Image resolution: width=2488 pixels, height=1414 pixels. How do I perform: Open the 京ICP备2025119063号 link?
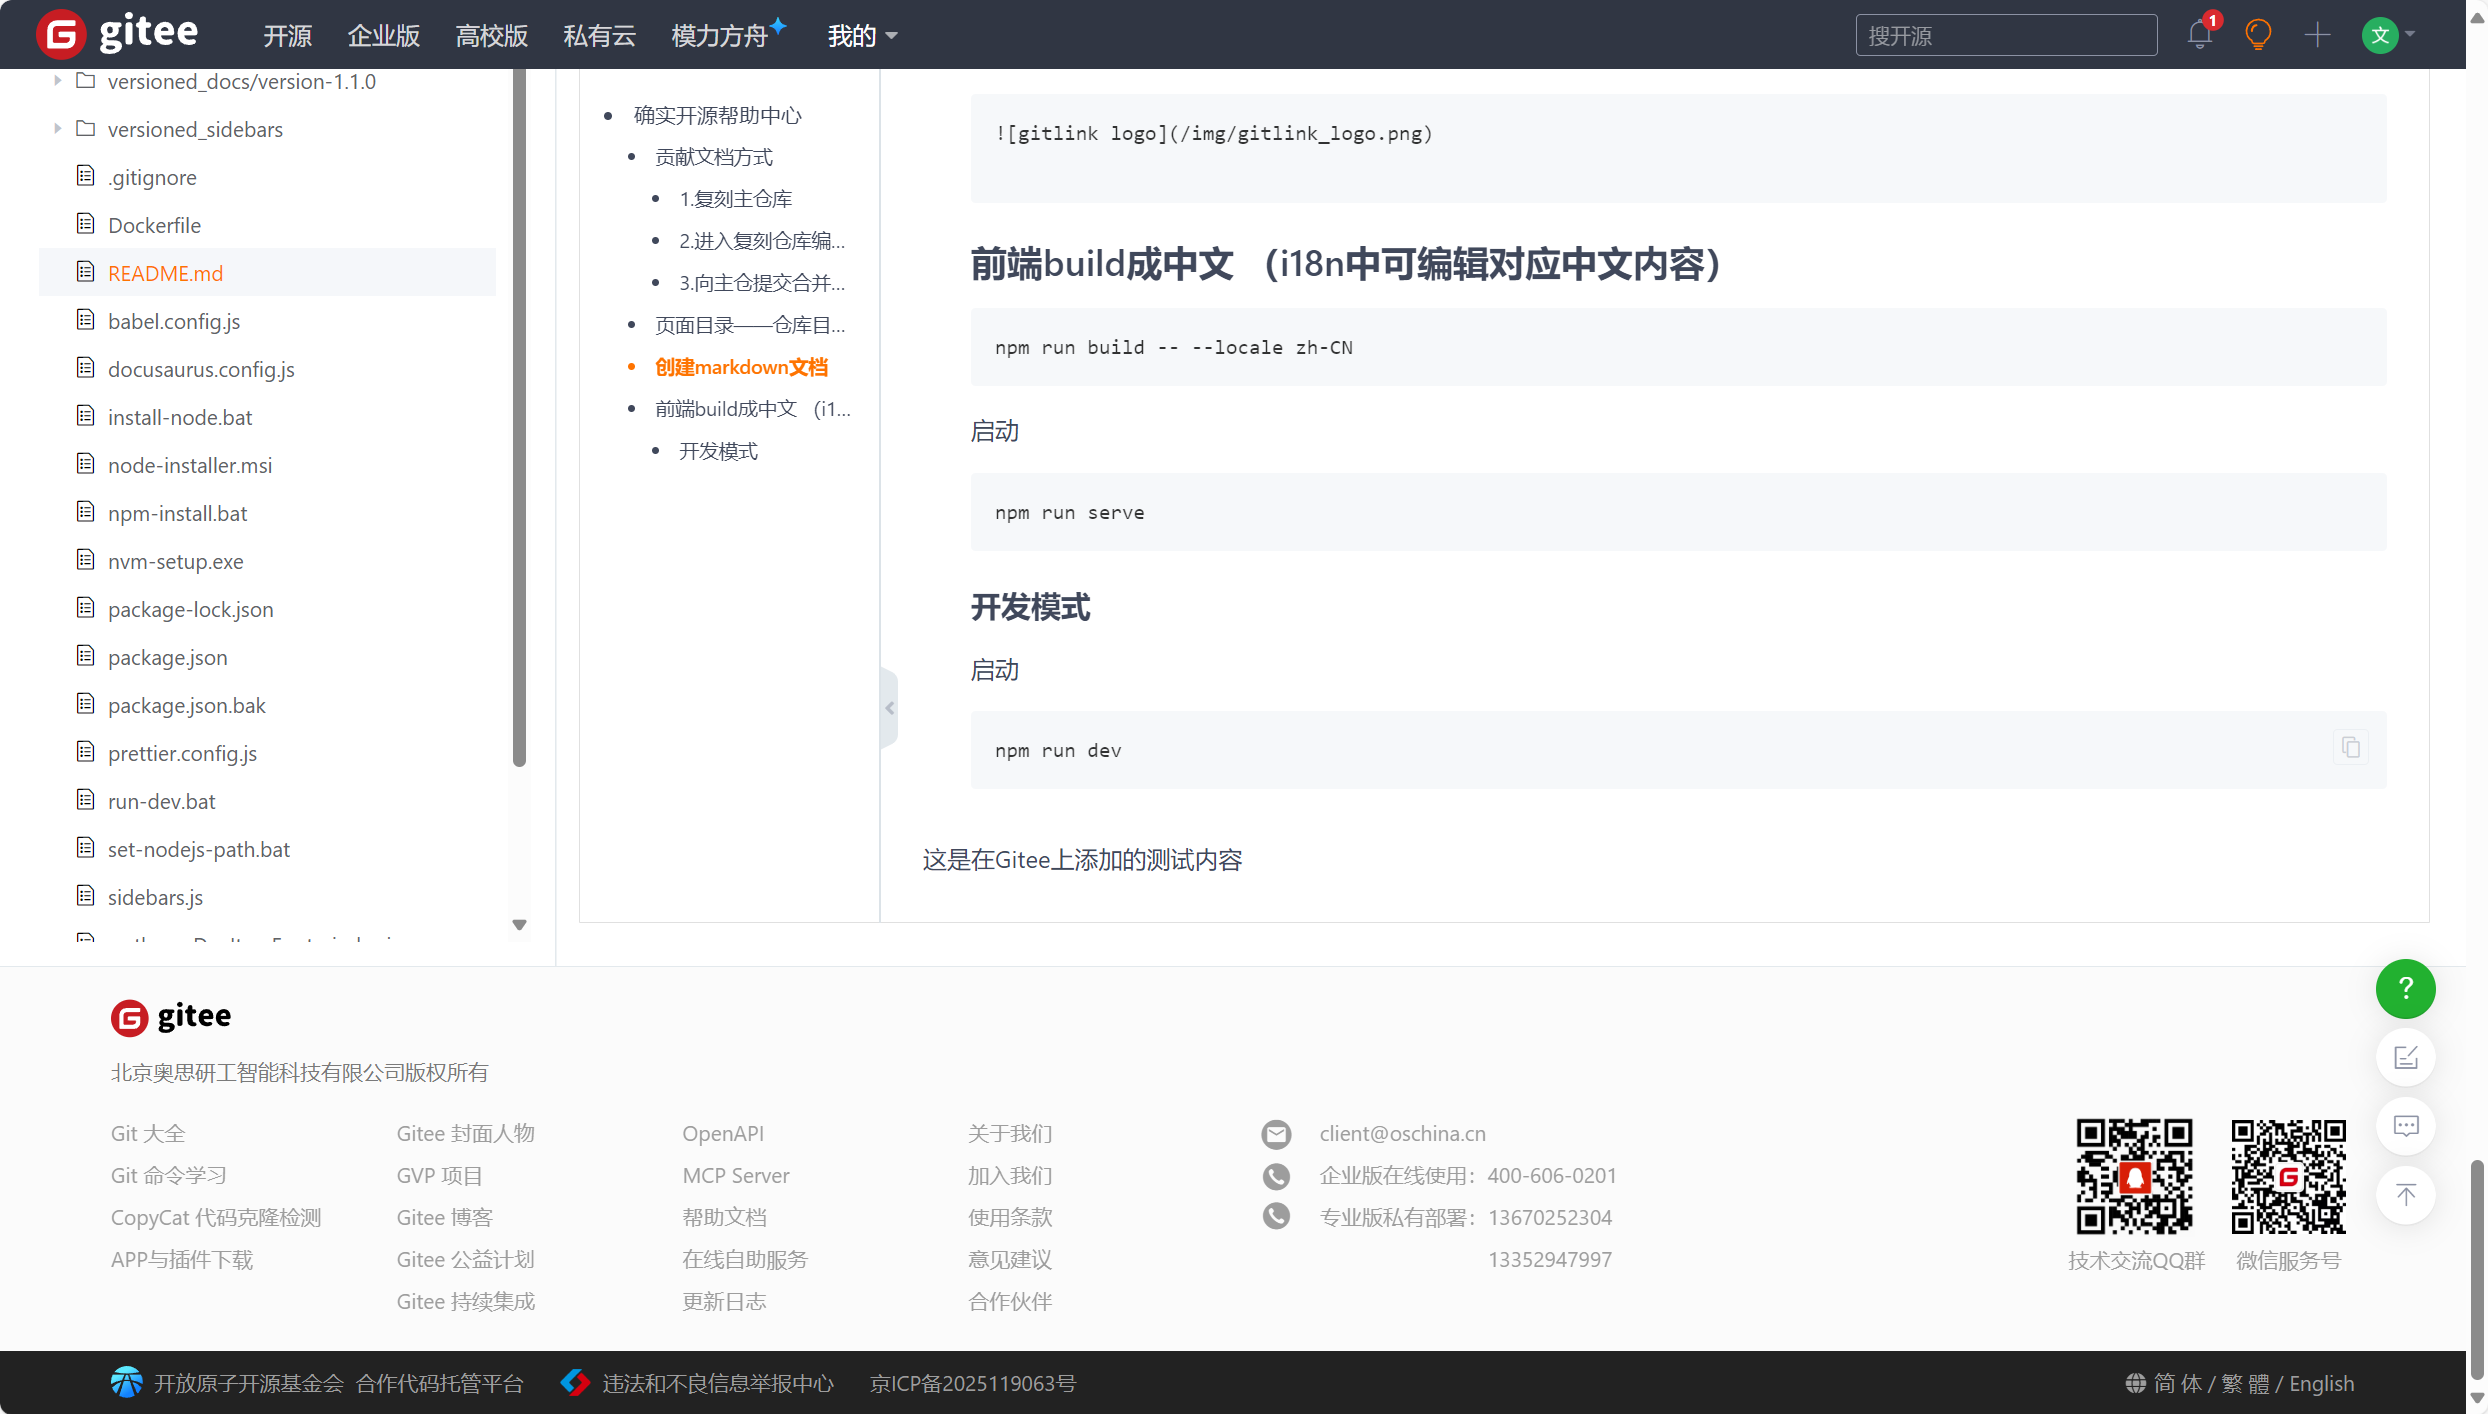coord(973,1383)
